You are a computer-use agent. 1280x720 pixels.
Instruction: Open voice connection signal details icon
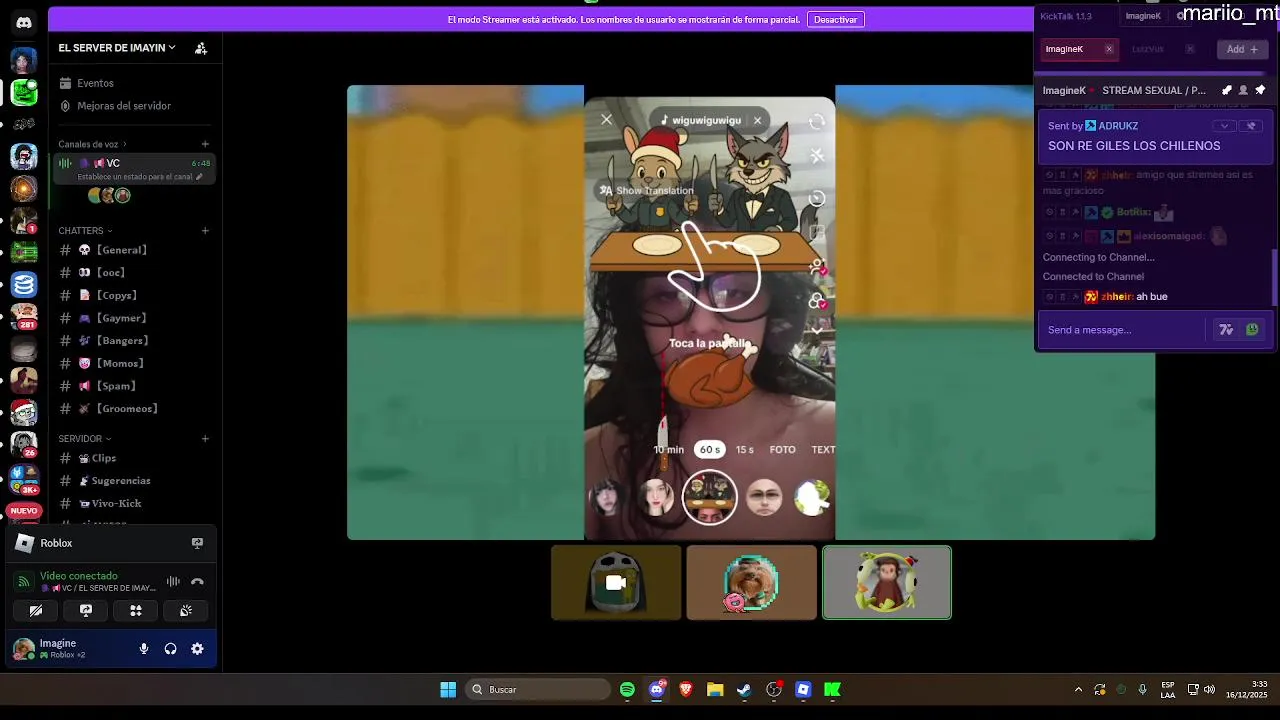pyautogui.click(x=23, y=581)
